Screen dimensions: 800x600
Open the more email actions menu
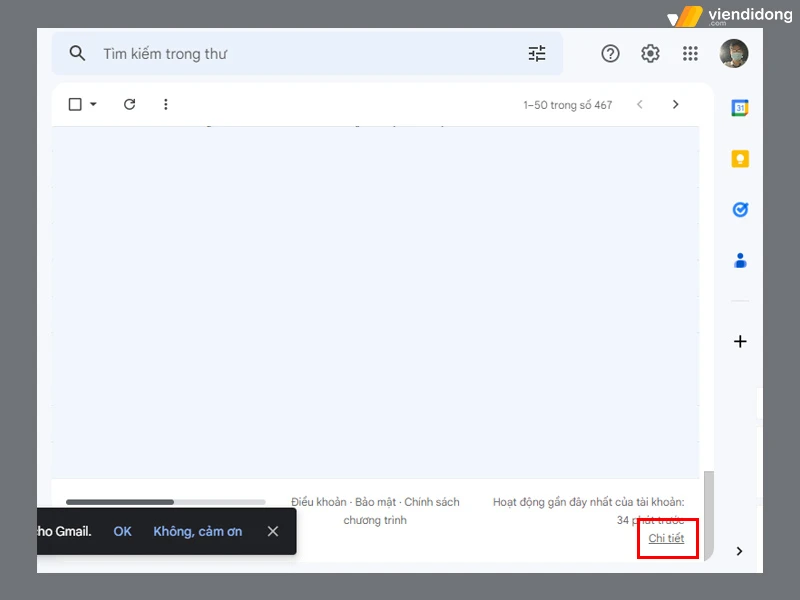166,104
